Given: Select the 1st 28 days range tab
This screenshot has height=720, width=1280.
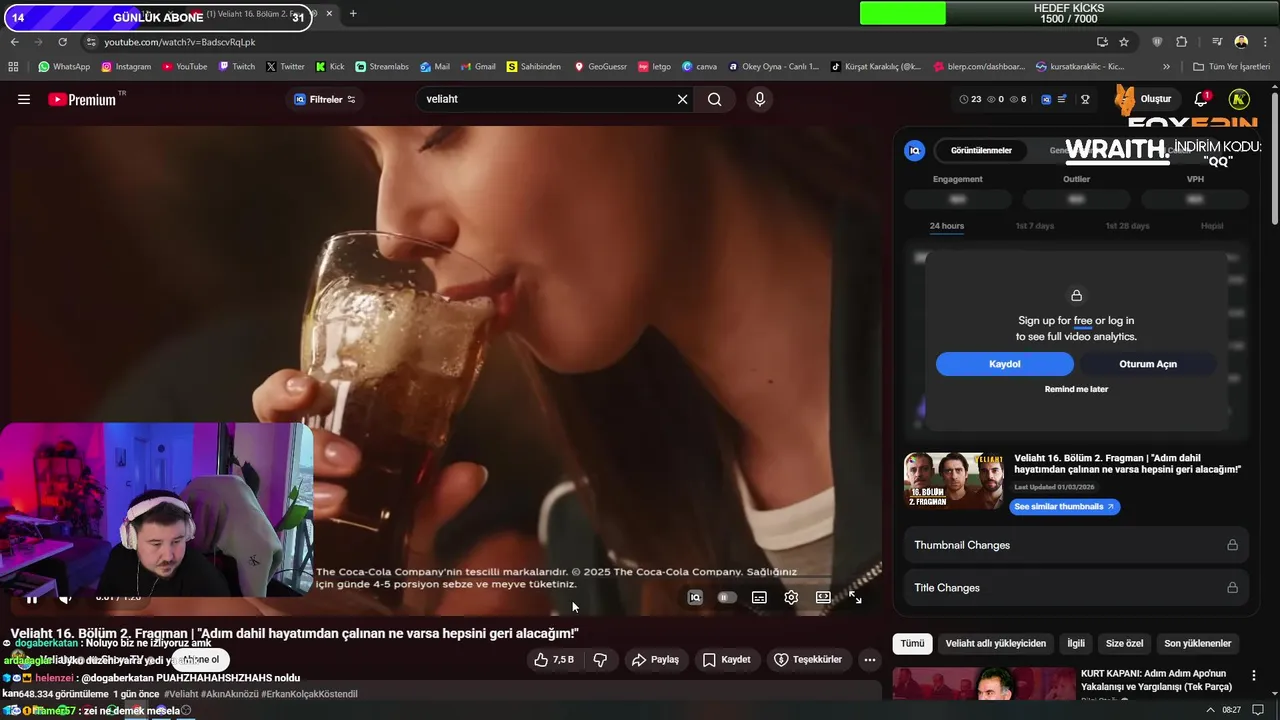Looking at the screenshot, I should pyautogui.click(x=1127, y=226).
